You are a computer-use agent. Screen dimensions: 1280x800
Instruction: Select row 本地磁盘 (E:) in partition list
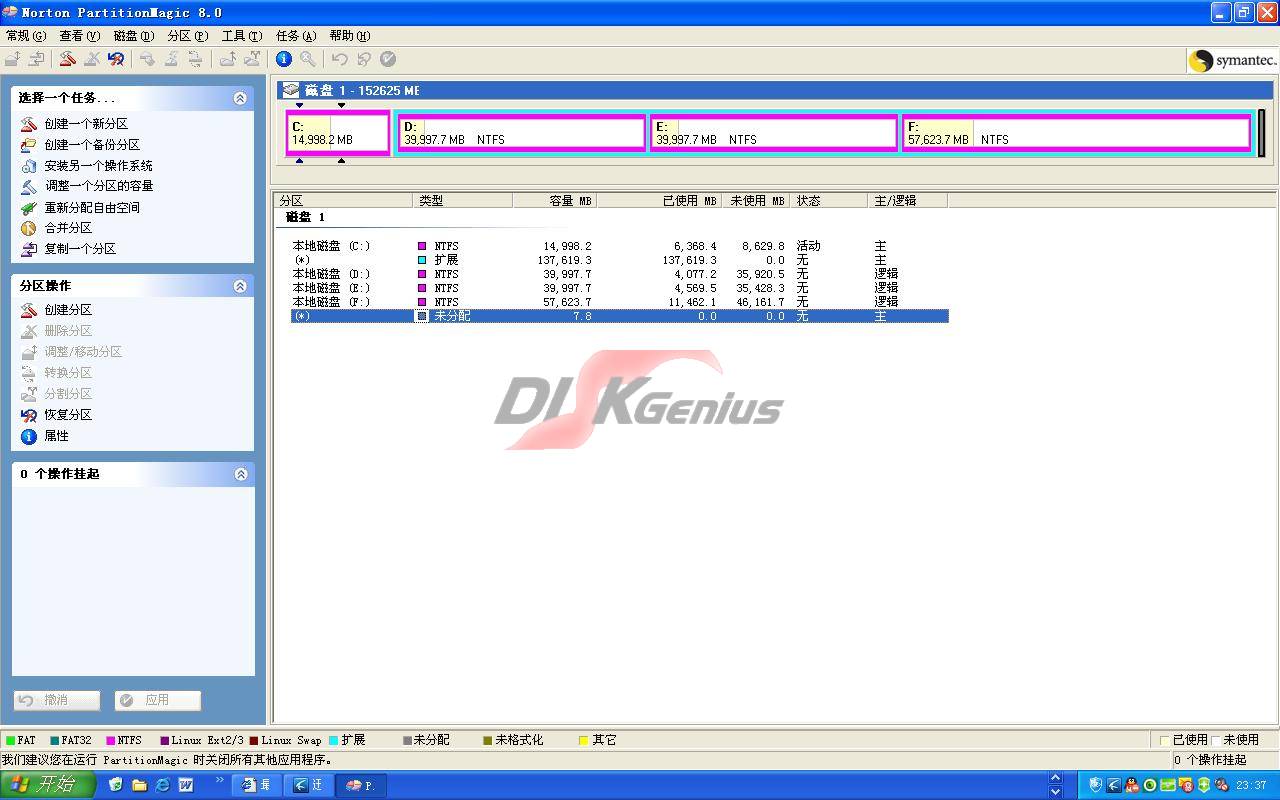(619, 288)
